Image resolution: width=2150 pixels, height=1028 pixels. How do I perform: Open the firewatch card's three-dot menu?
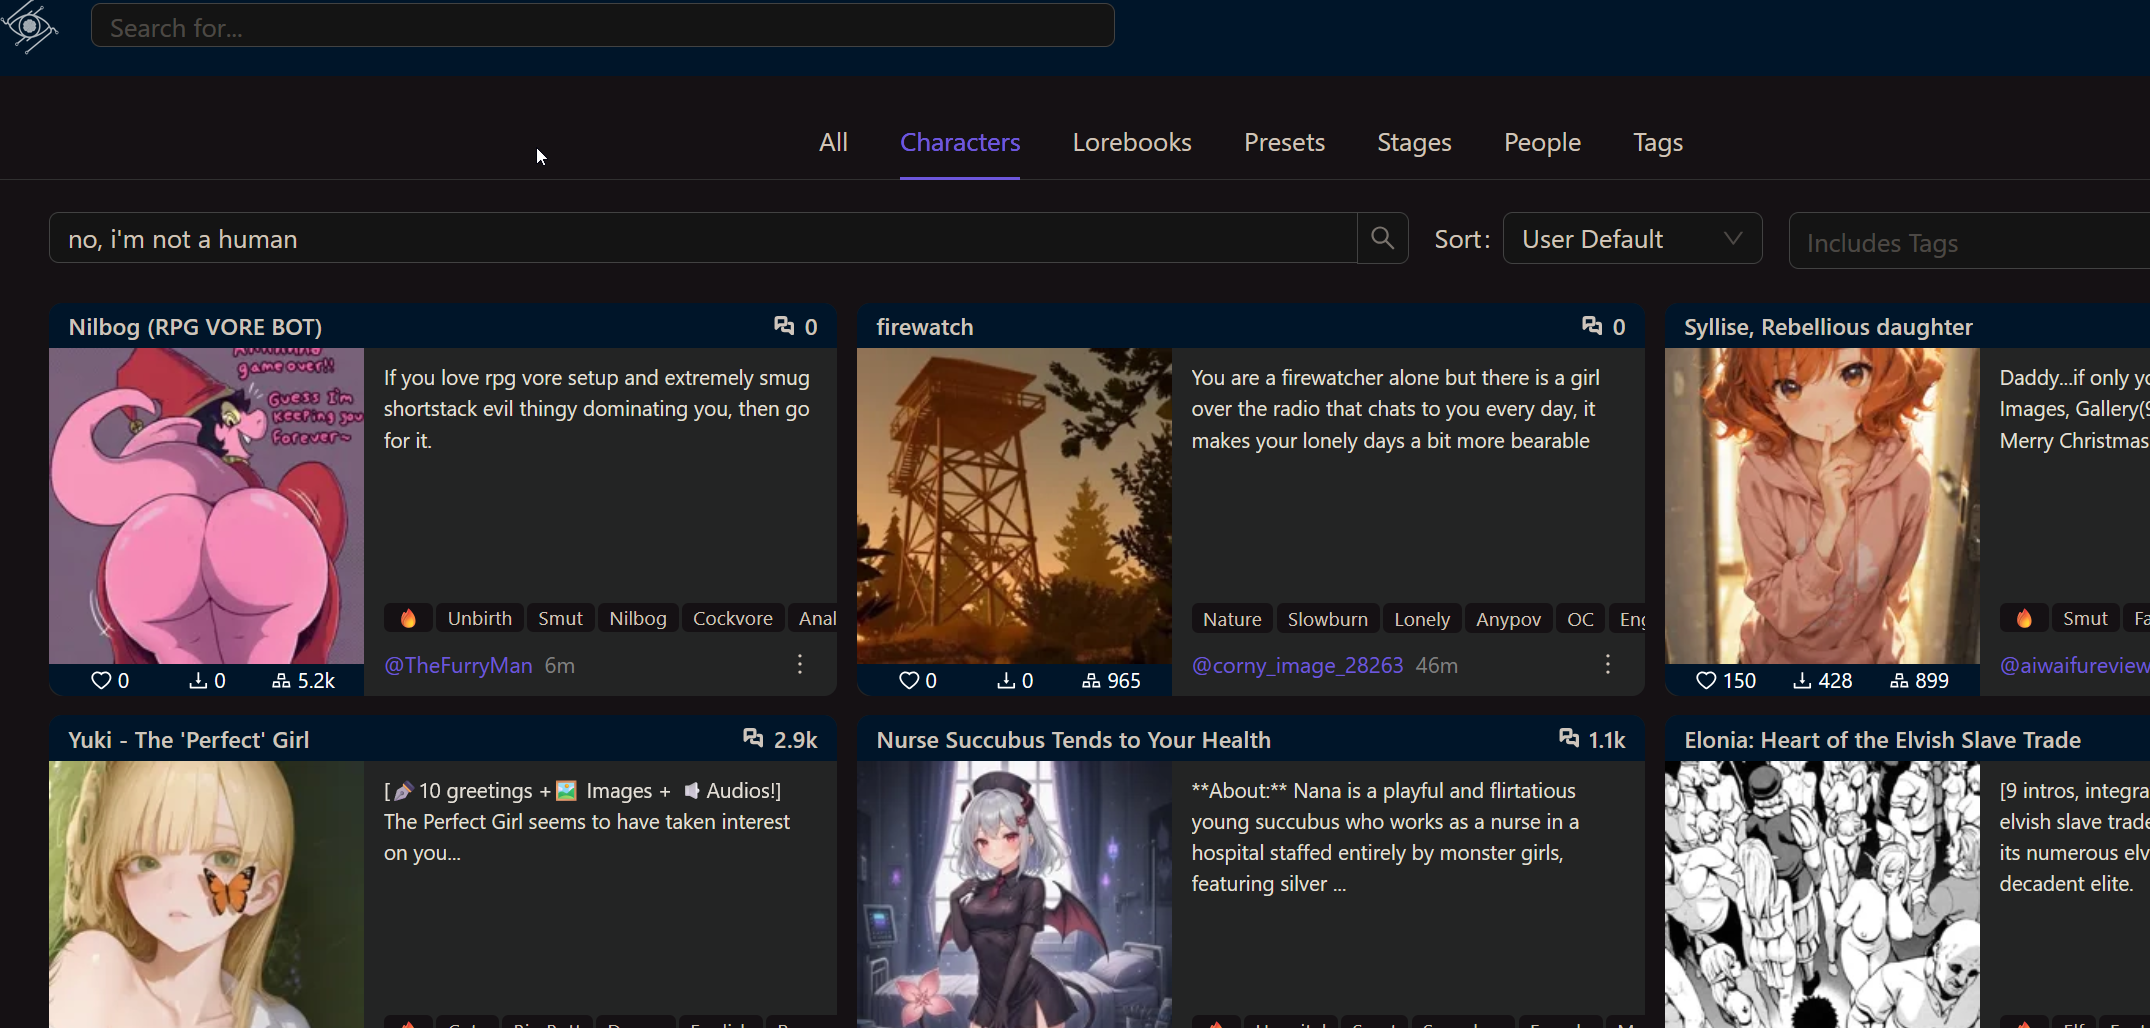(1607, 664)
